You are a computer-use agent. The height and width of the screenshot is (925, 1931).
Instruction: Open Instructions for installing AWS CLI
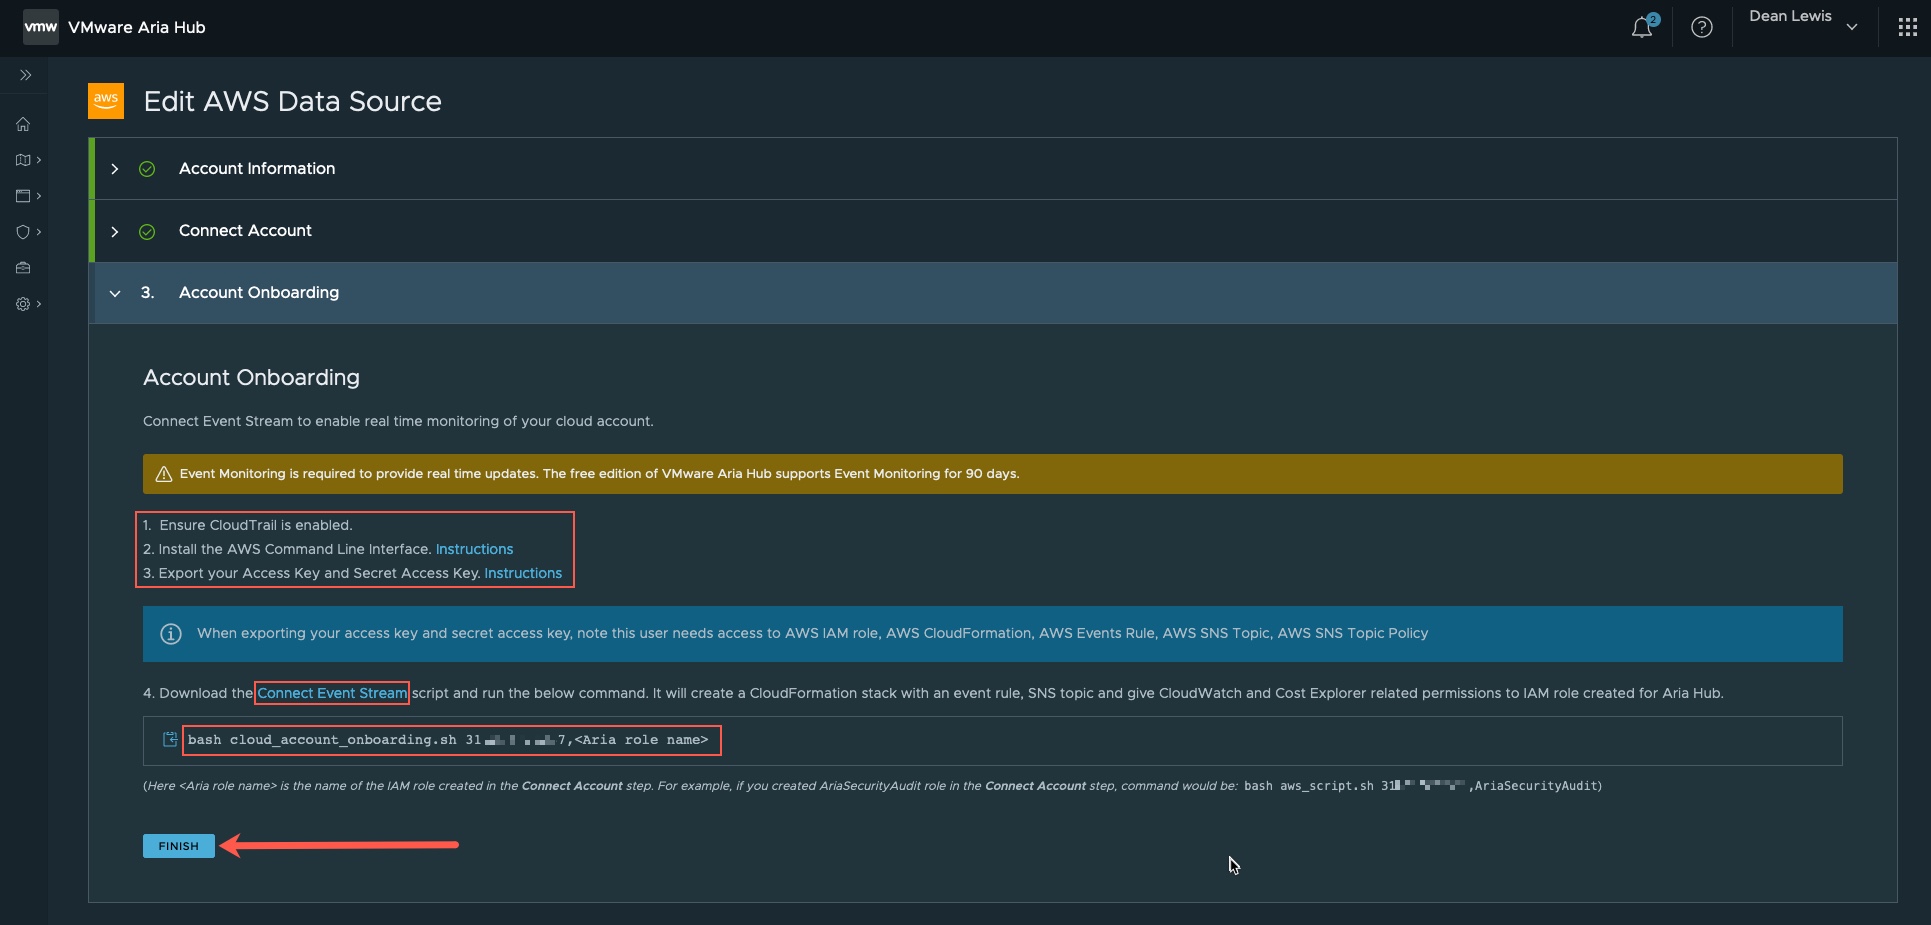click(x=473, y=549)
